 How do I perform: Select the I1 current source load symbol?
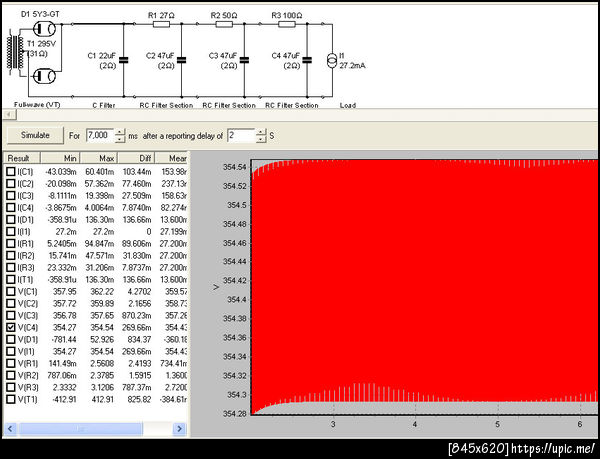[332, 61]
